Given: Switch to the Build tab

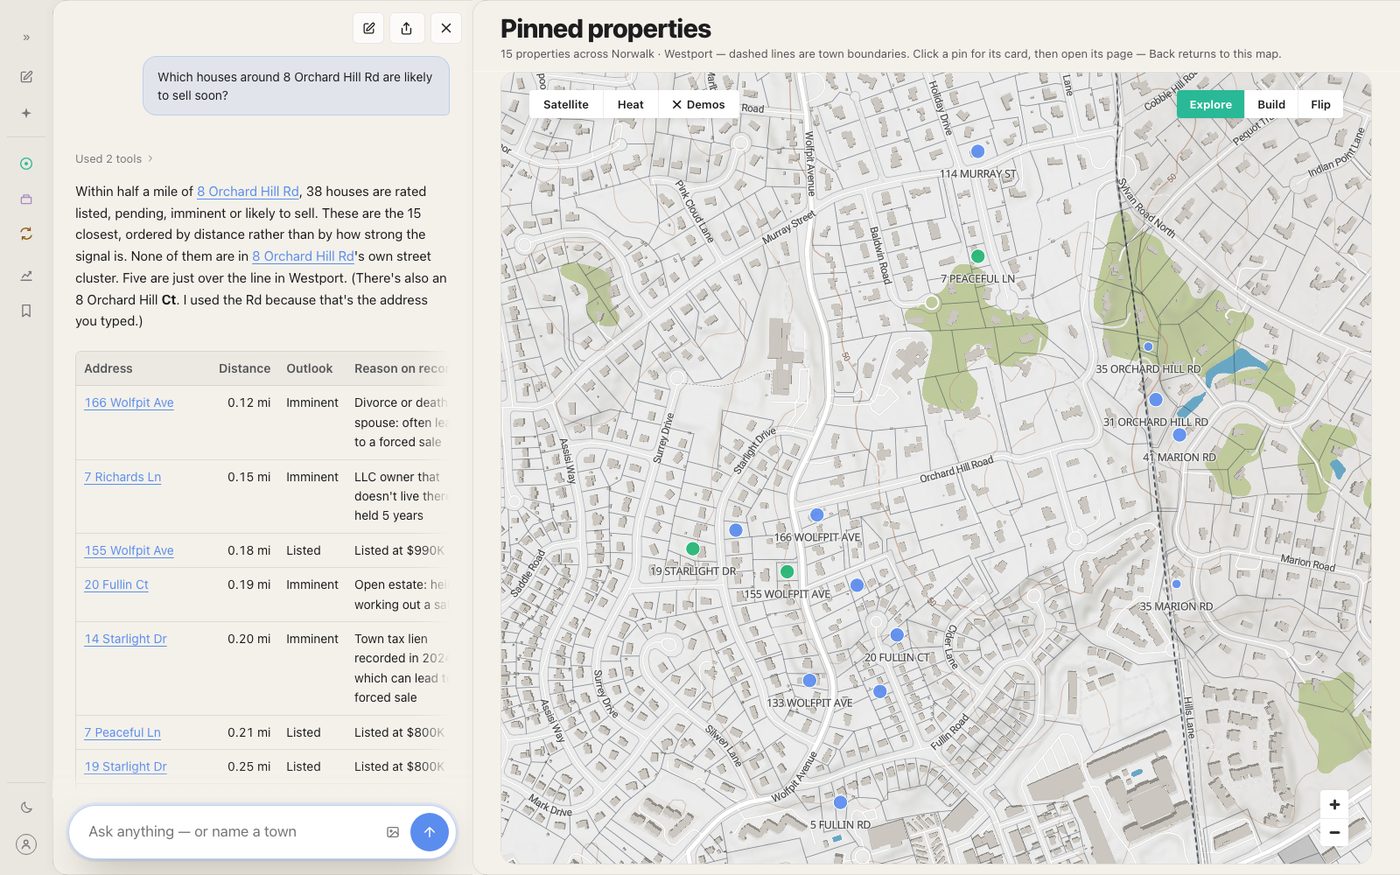Looking at the screenshot, I should (1271, 105).
